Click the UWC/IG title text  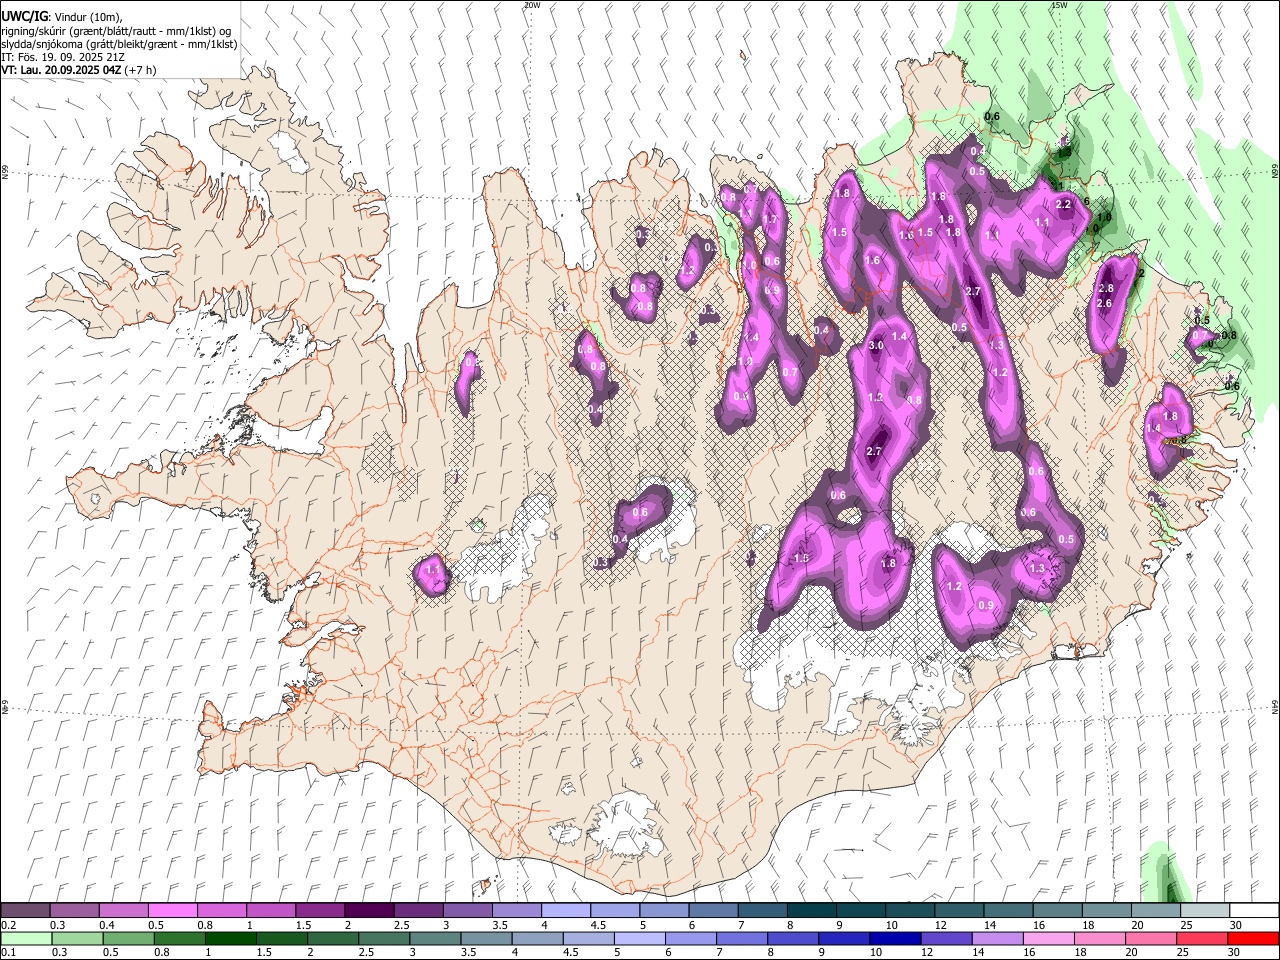coord(24,16)
